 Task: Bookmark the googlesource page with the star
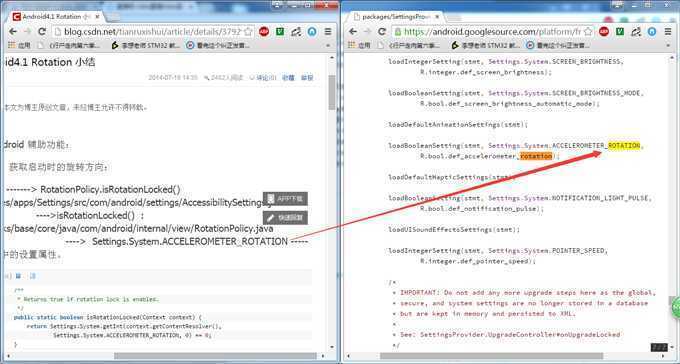pyautogui.click(x=588, y=31)
